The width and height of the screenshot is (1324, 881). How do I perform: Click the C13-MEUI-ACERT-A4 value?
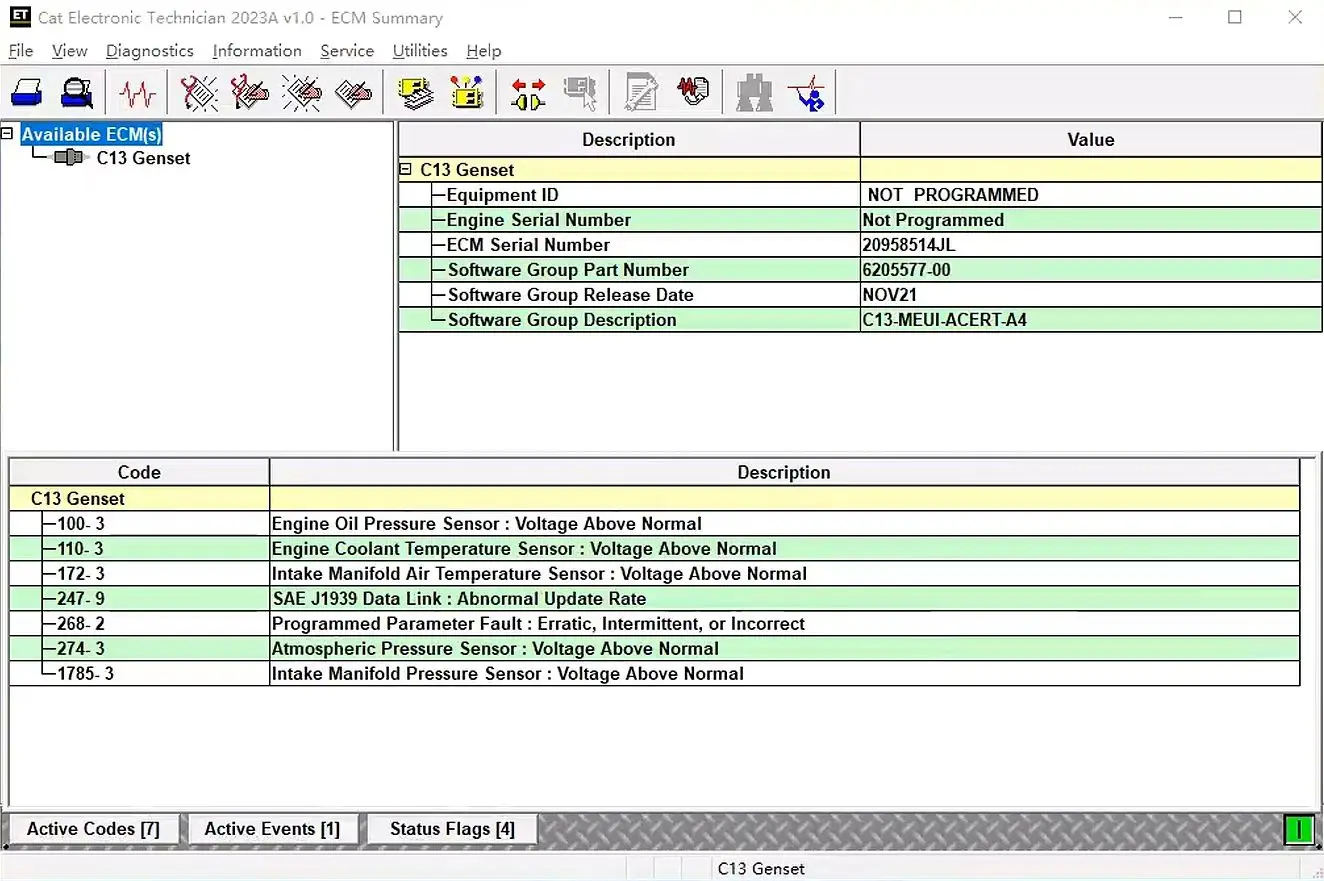[945, 320]
